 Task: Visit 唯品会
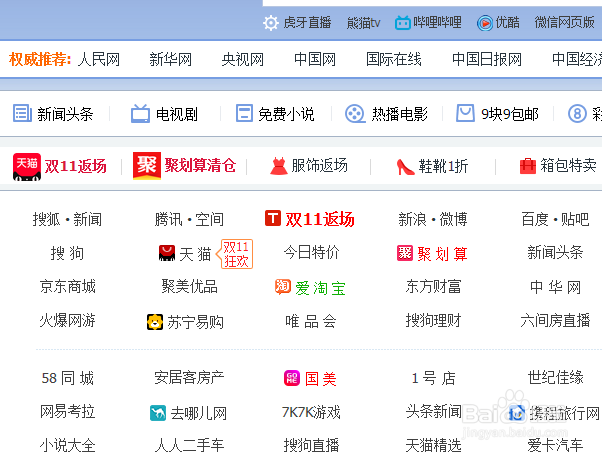[311, 321]
